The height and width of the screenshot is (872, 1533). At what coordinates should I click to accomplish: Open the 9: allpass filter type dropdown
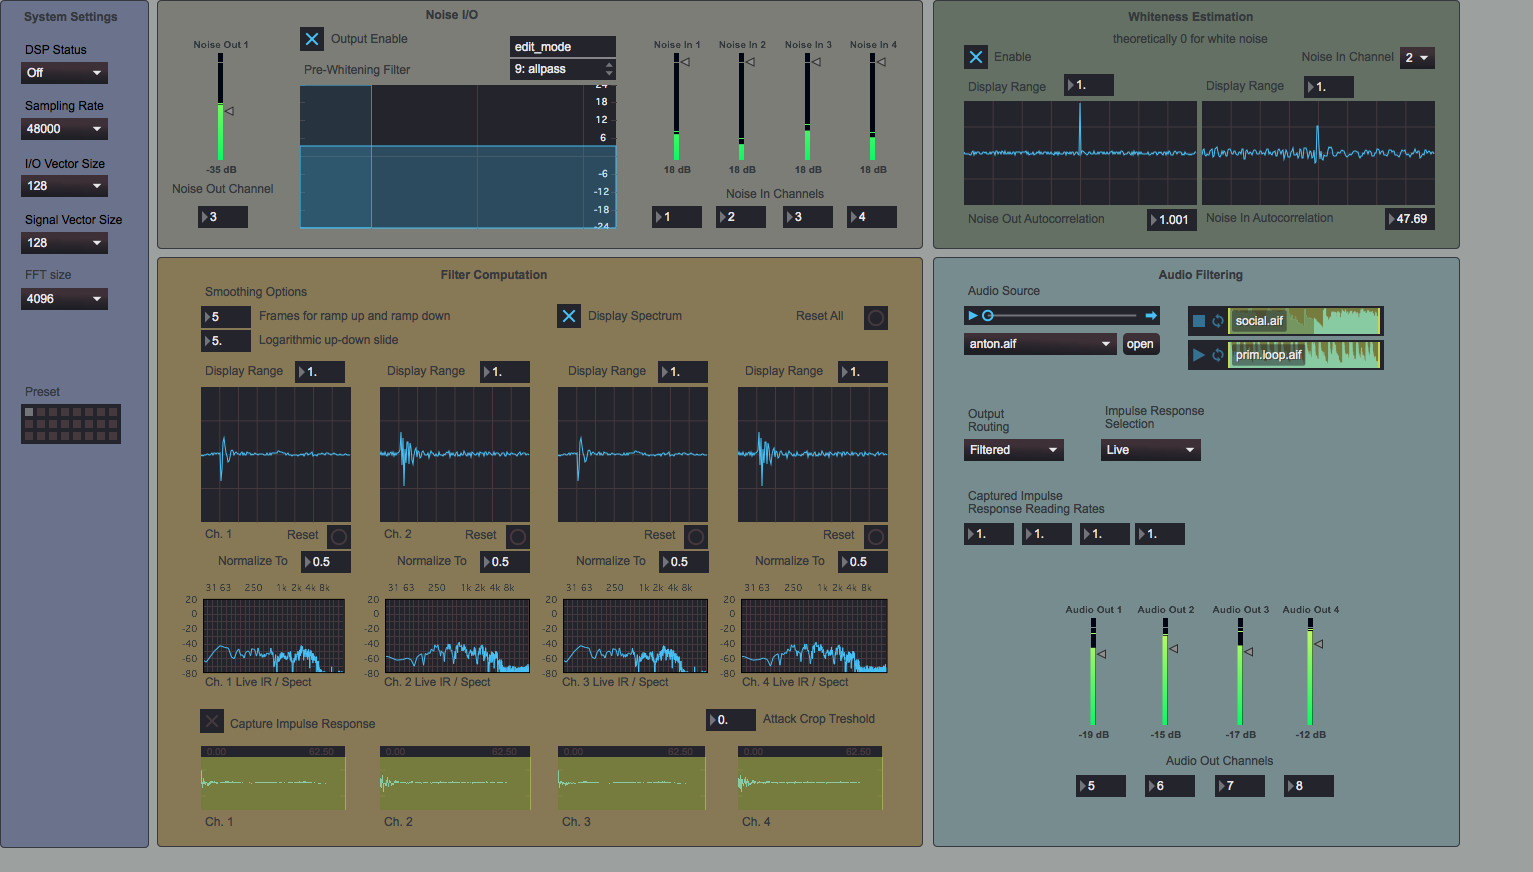click(x=563, y=69)
